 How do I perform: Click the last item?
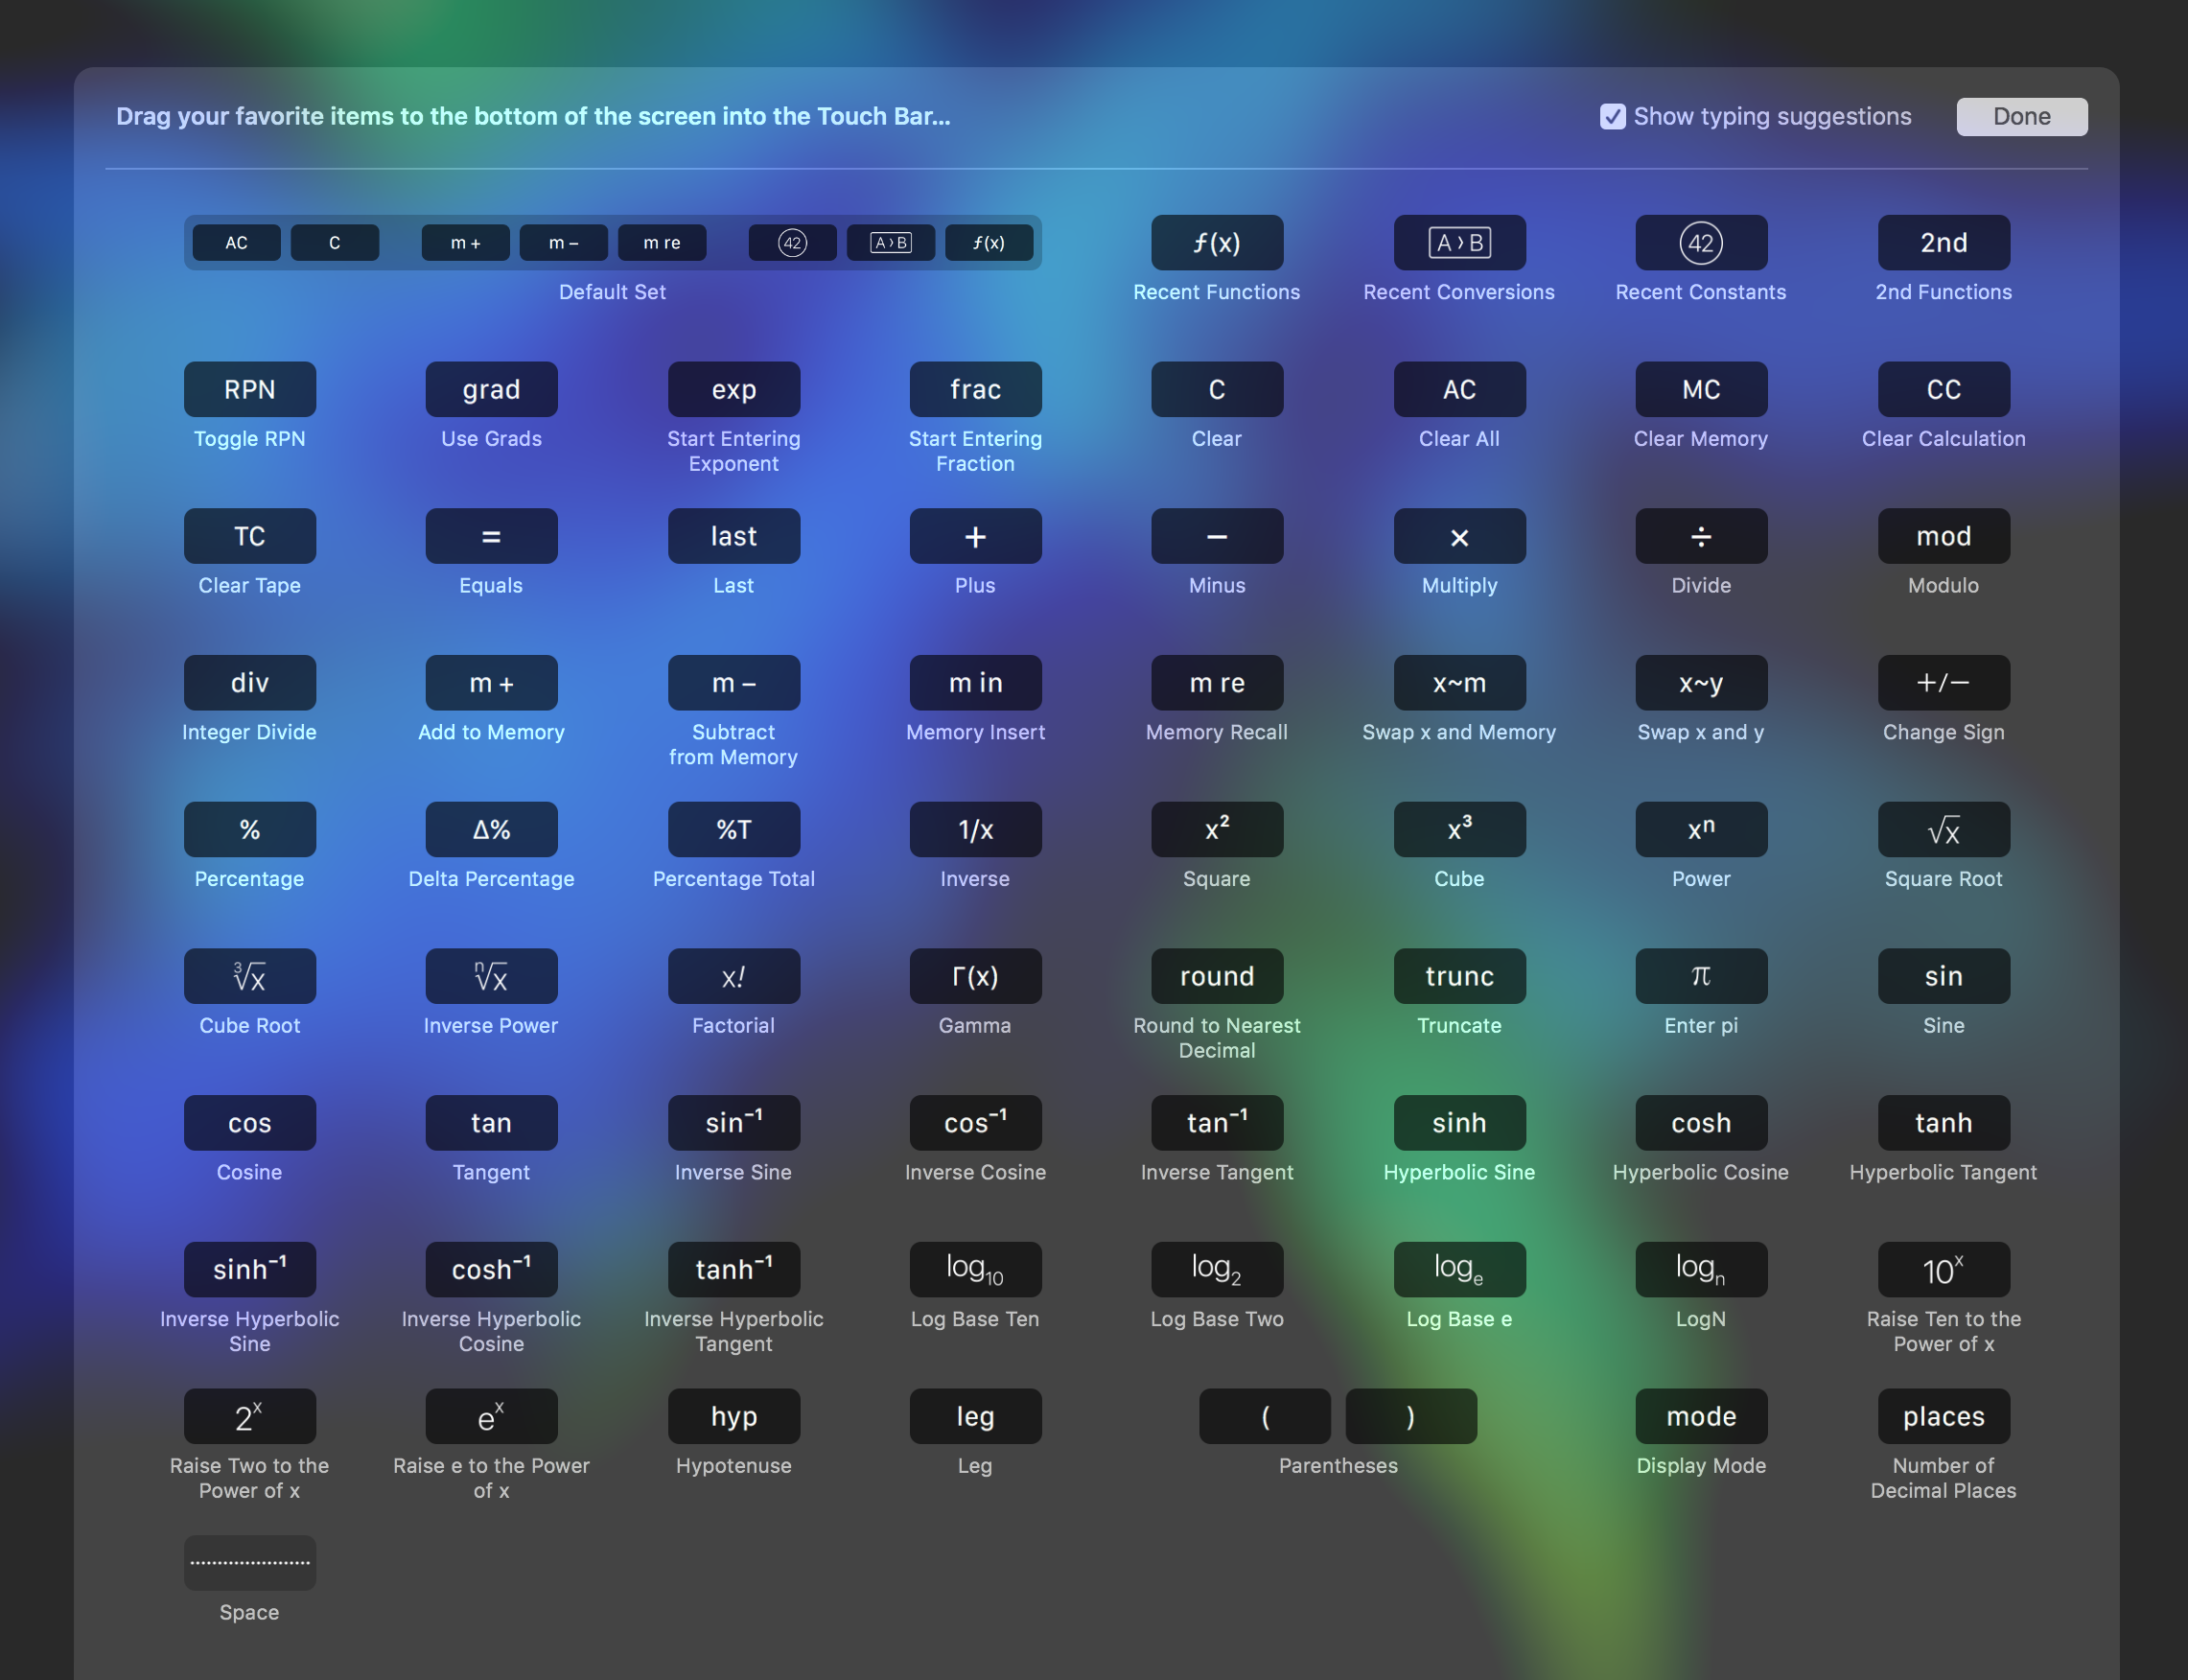[x=733, y=536]
